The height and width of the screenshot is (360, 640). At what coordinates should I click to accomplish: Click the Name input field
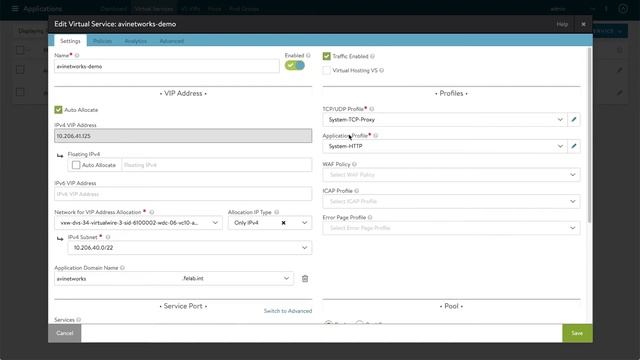coord(167,66)
